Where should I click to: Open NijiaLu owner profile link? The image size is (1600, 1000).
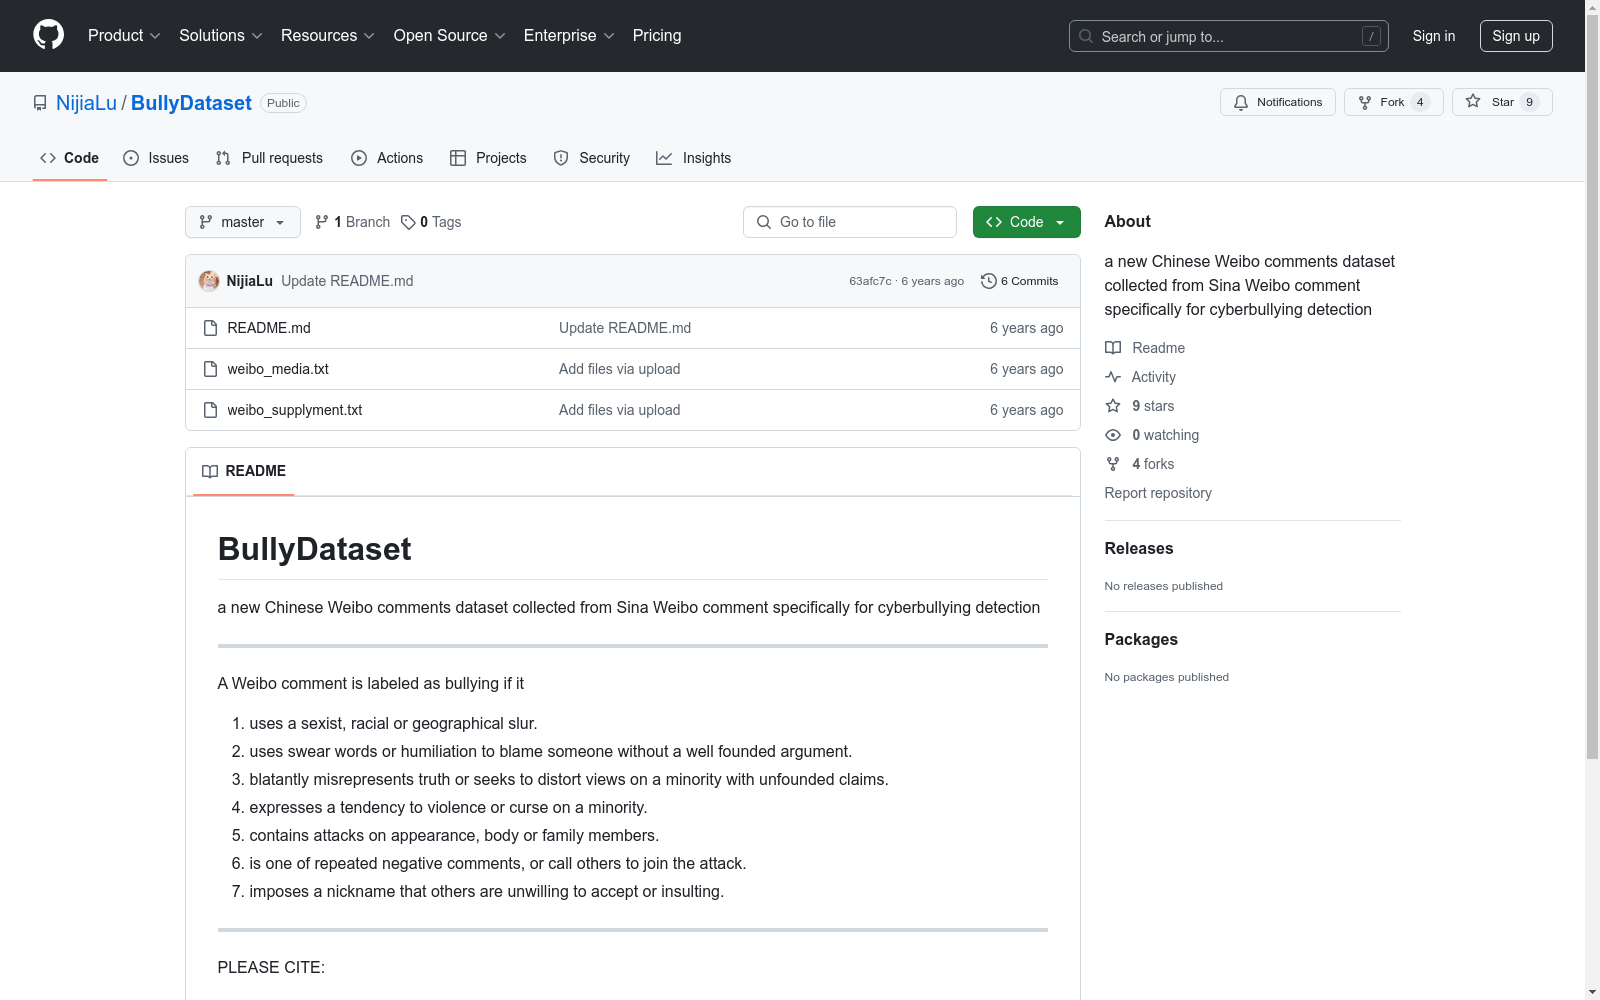click(86, 103)
